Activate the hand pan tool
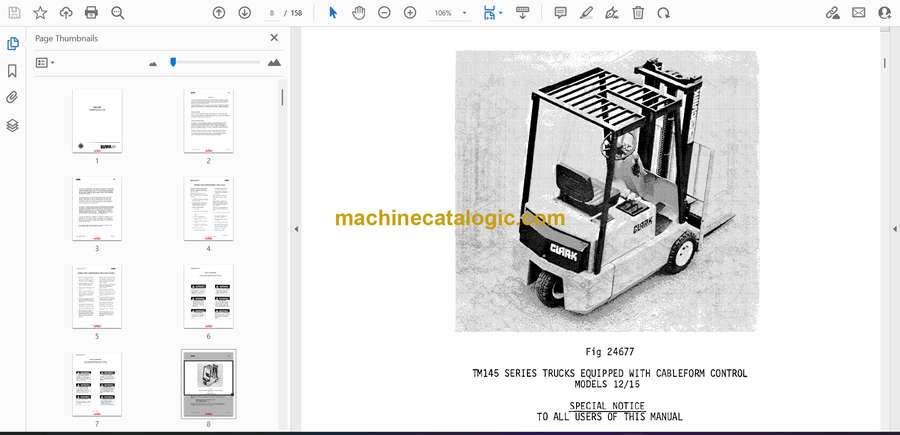Screen dimensions: 900x435 (359, 13)
